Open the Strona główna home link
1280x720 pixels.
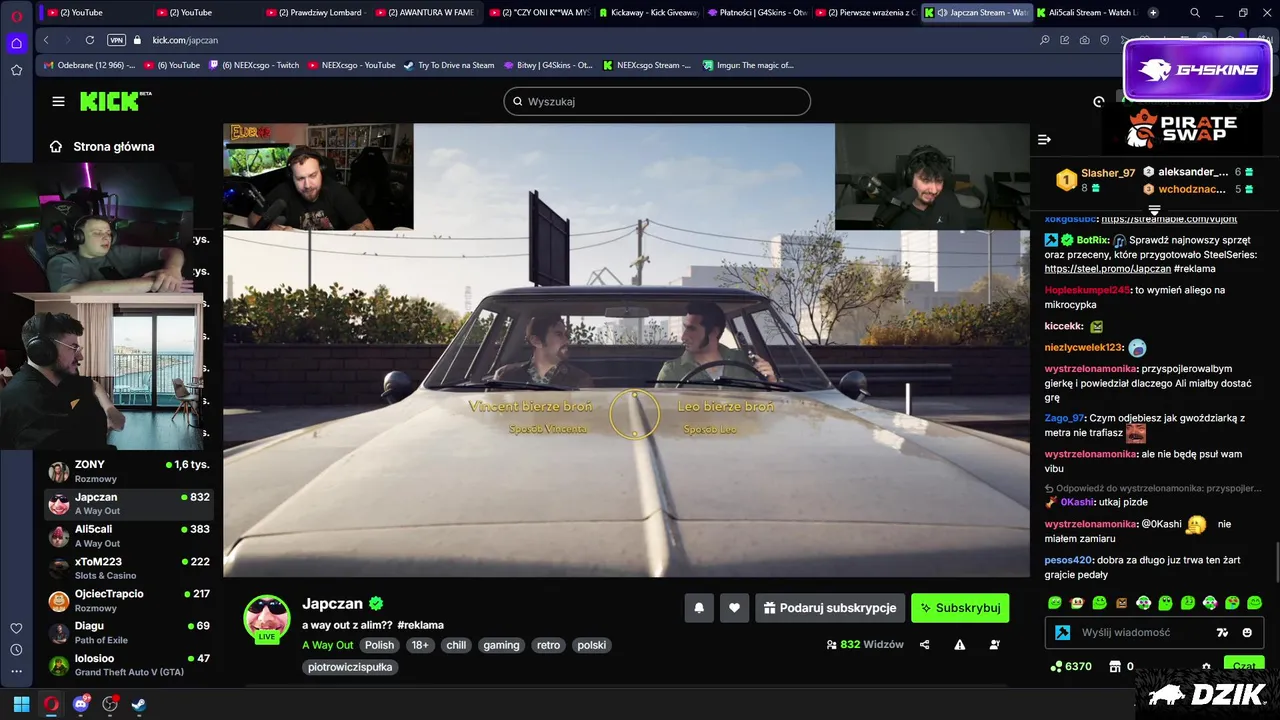(103, 146)
